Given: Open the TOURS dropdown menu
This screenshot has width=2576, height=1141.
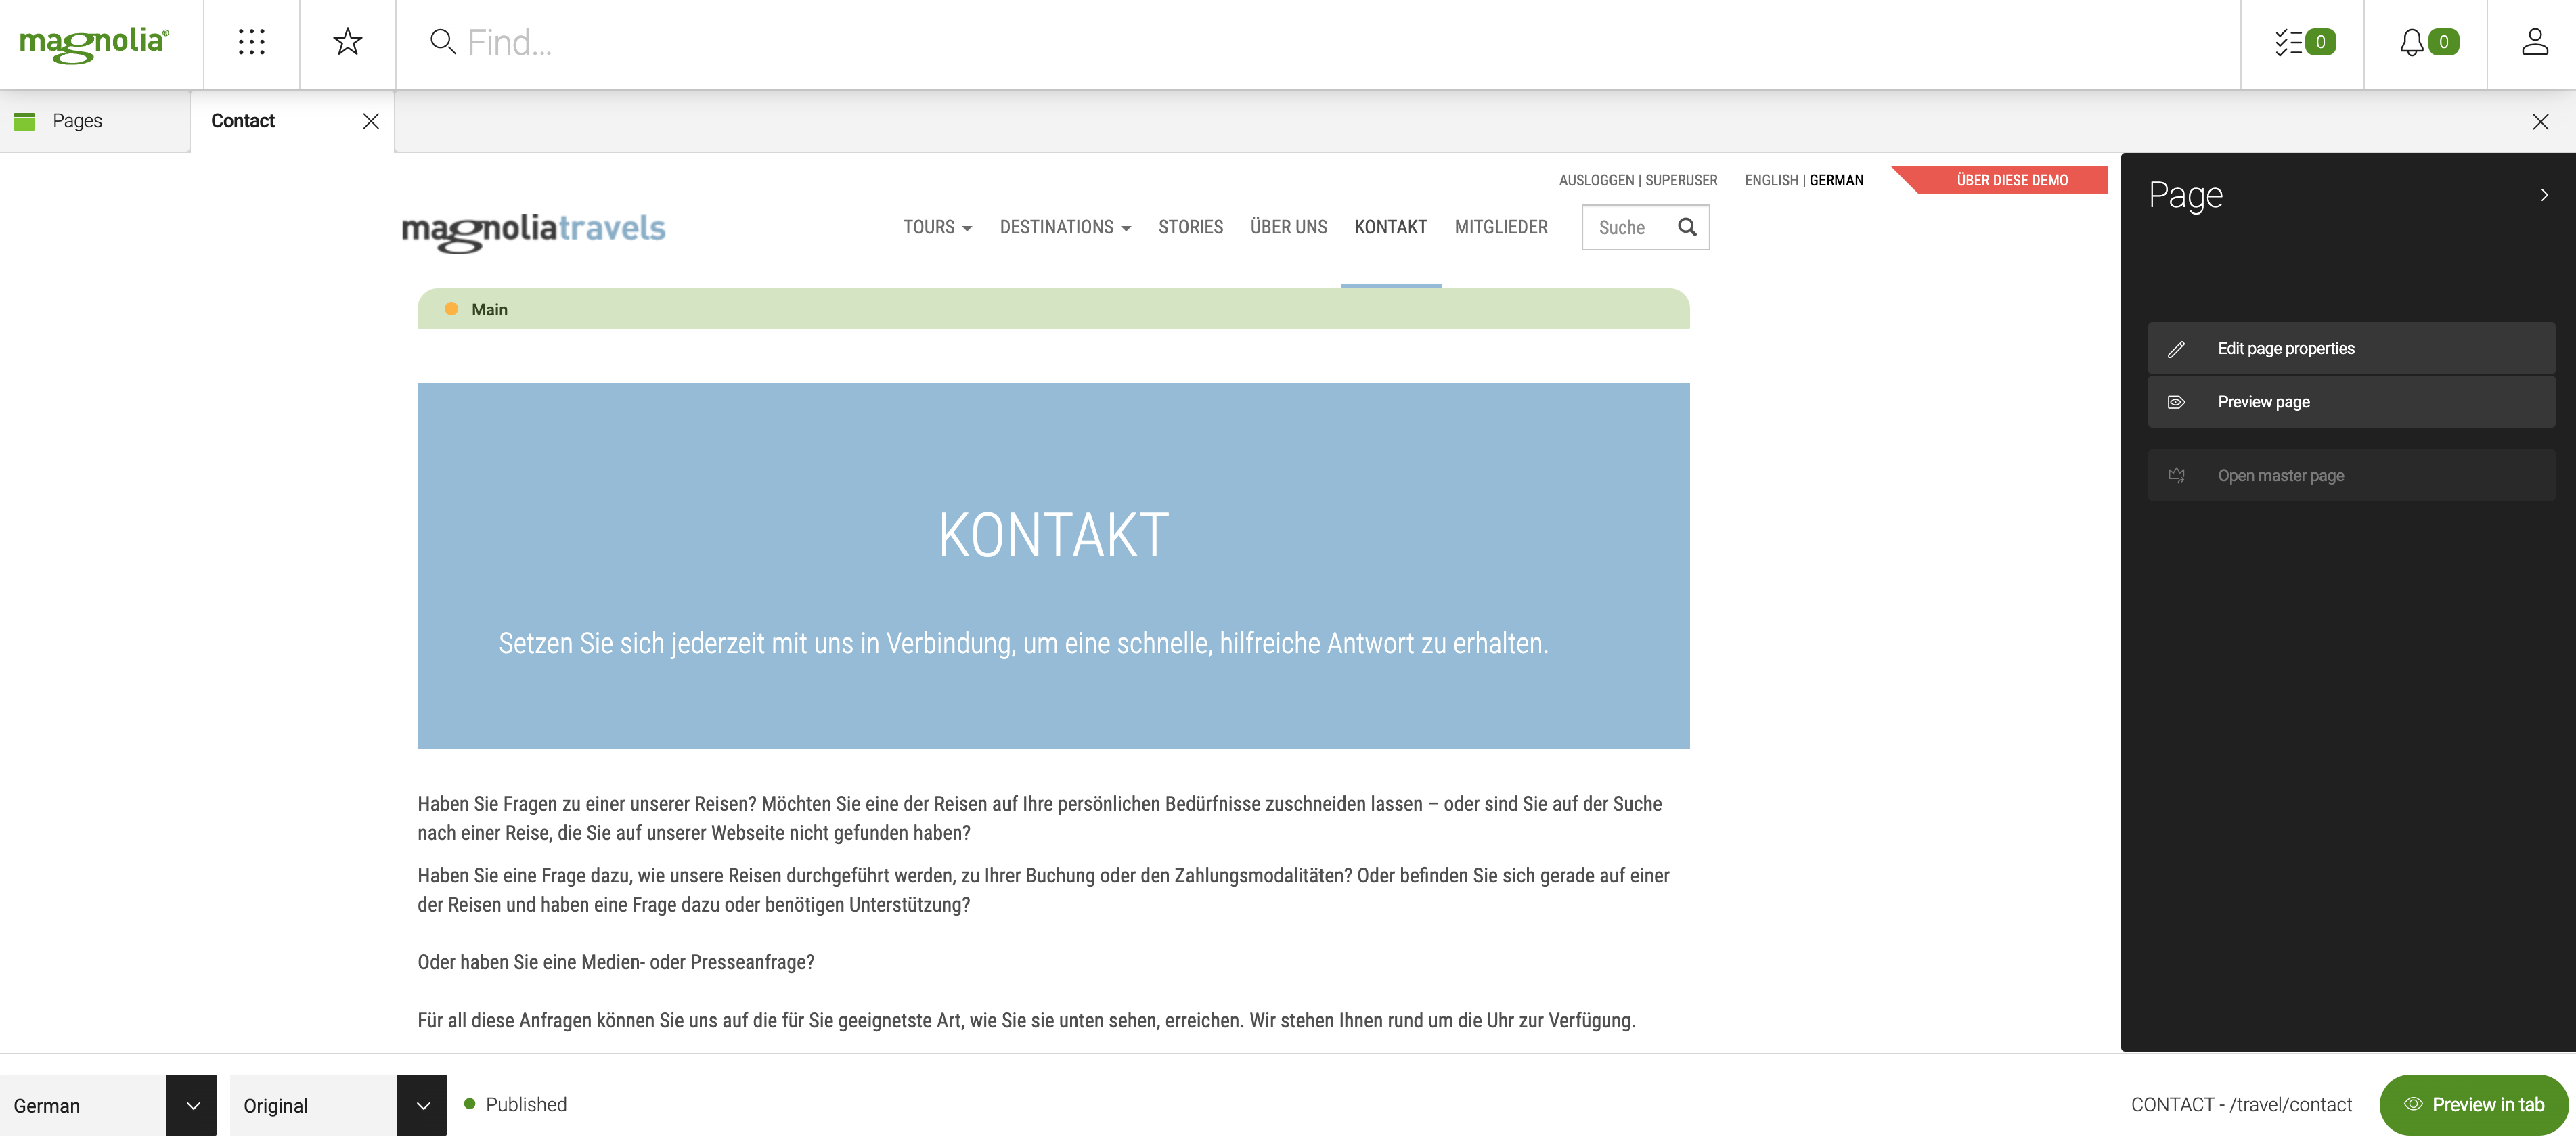Looking at the screenshot, I should tap(937, 228).
